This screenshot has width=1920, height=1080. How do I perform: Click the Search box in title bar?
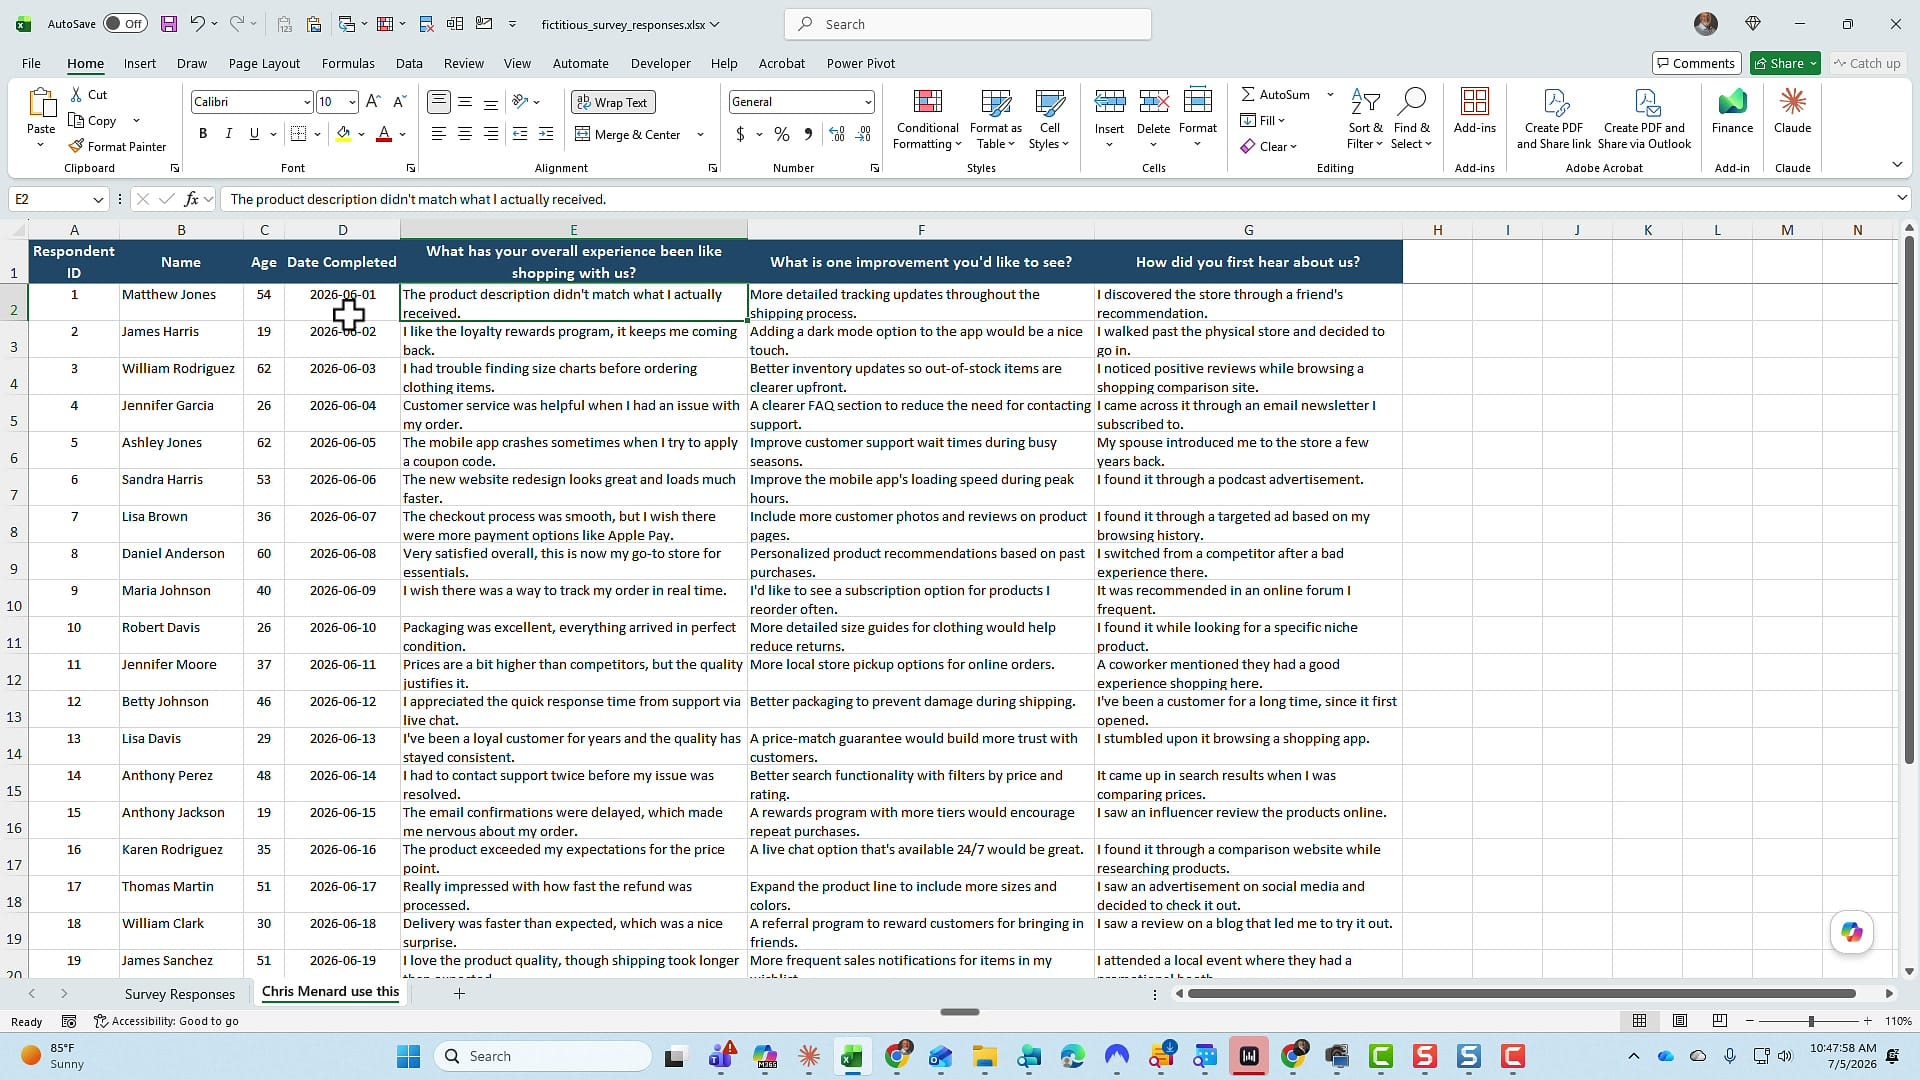click(x=968, y=24)
